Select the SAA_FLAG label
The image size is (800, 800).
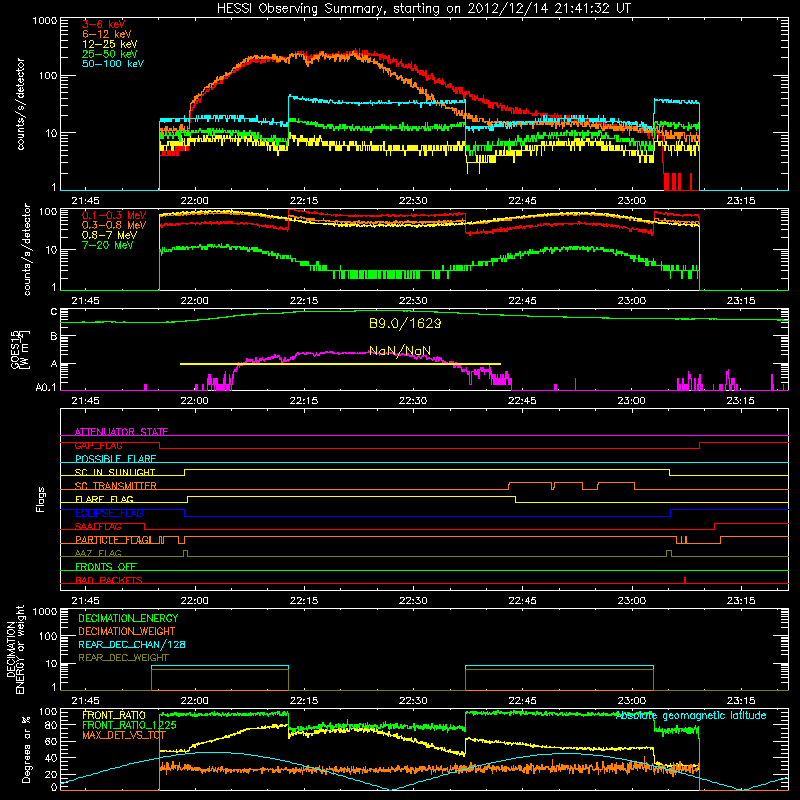(x=98, y=526)
